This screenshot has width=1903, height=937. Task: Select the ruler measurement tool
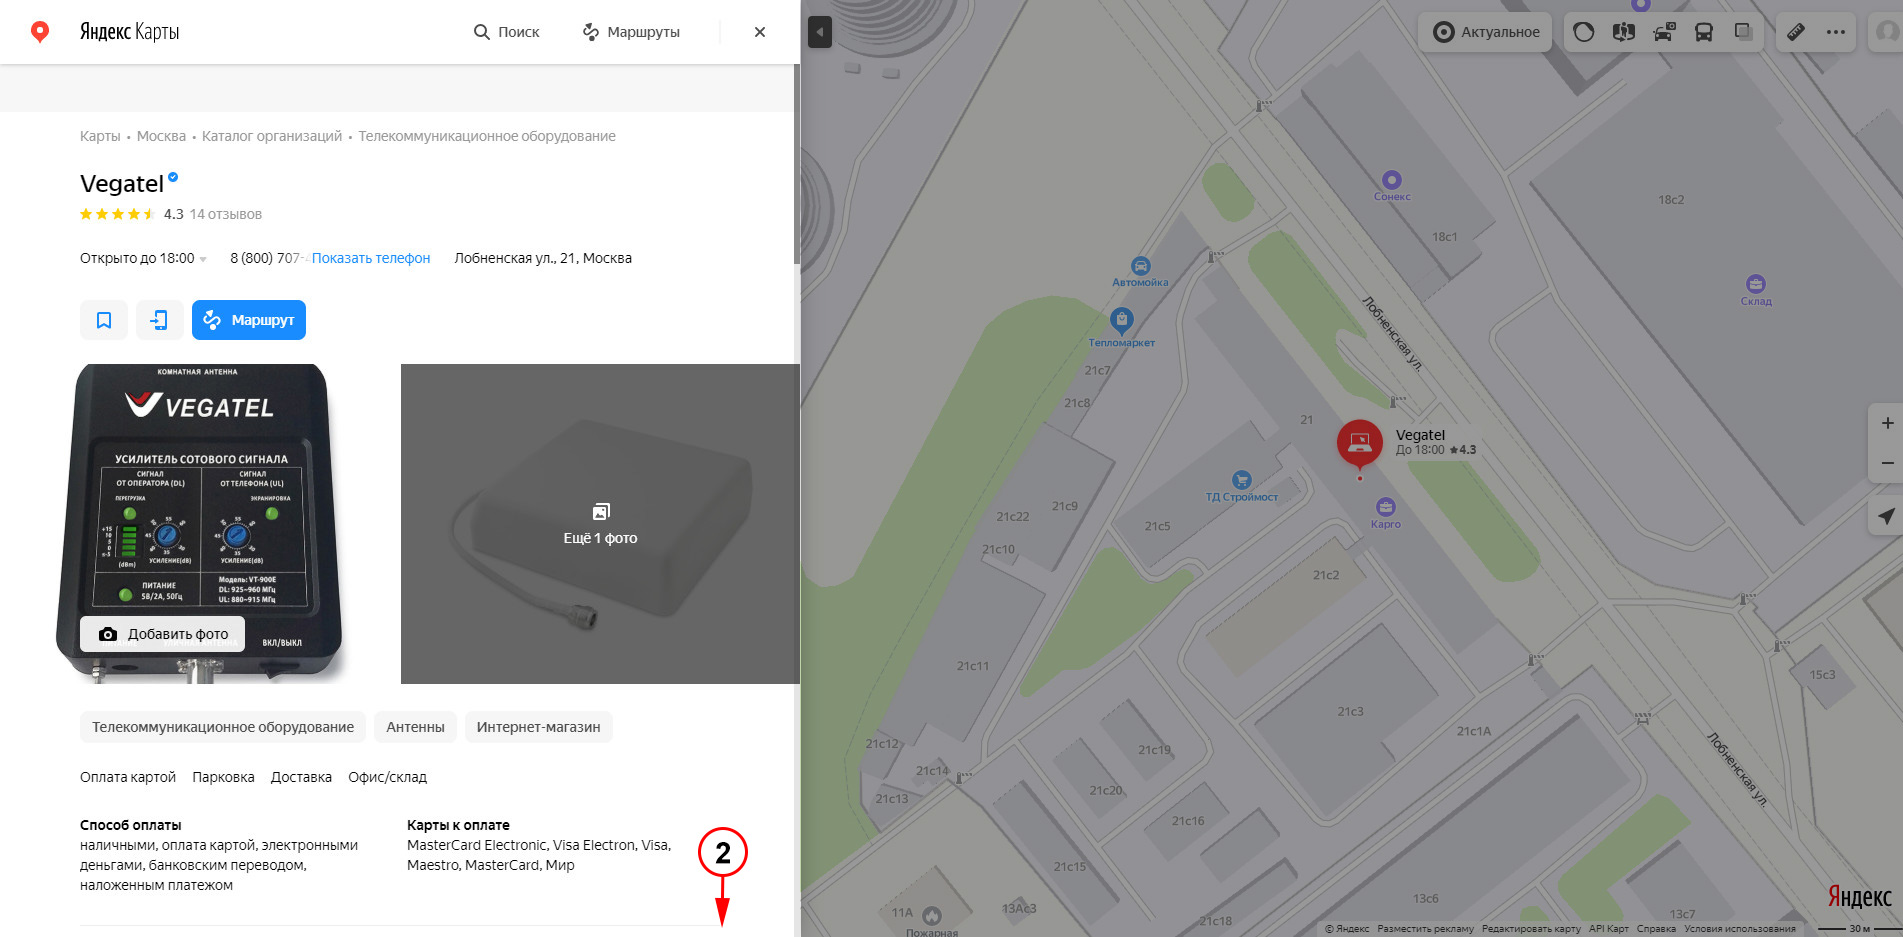point(1796,32)
